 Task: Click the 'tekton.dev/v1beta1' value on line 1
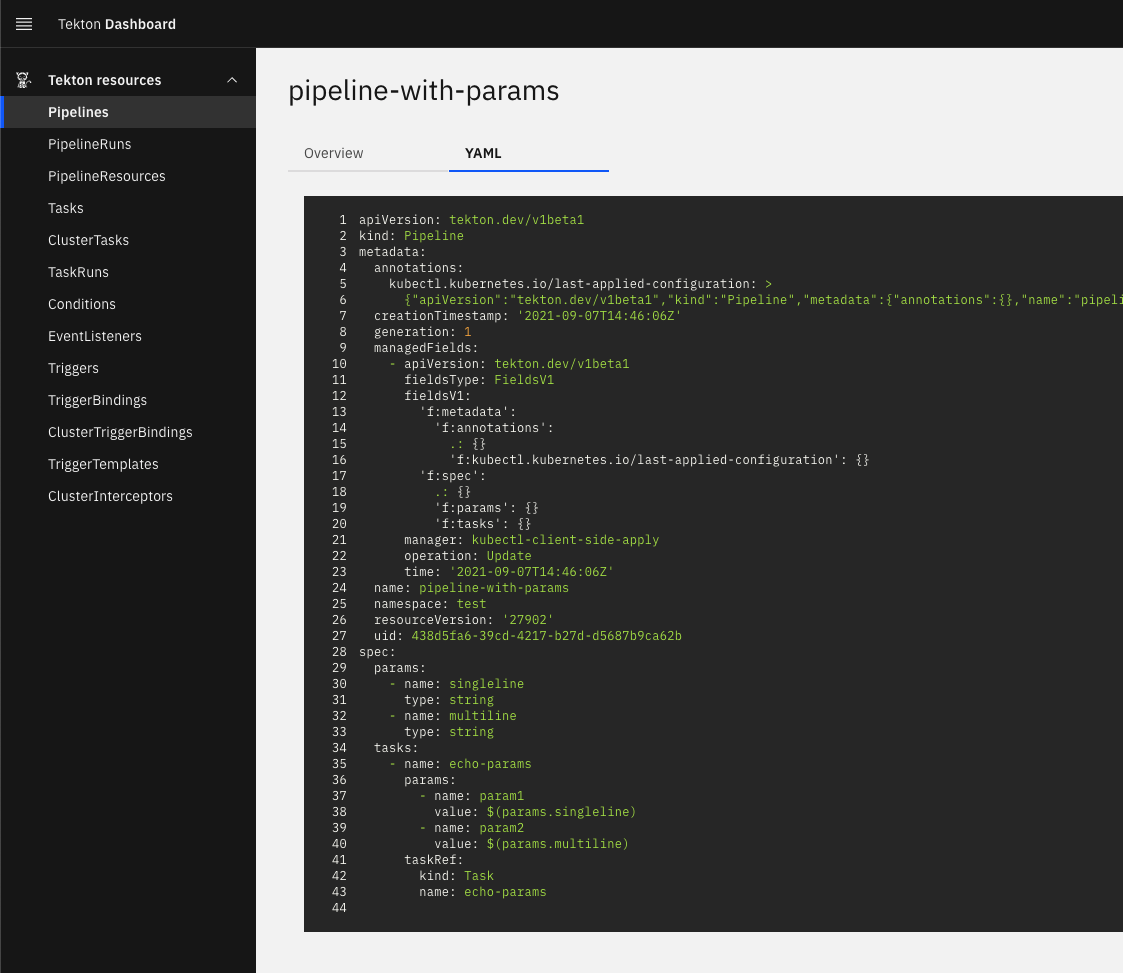point(516,220)
